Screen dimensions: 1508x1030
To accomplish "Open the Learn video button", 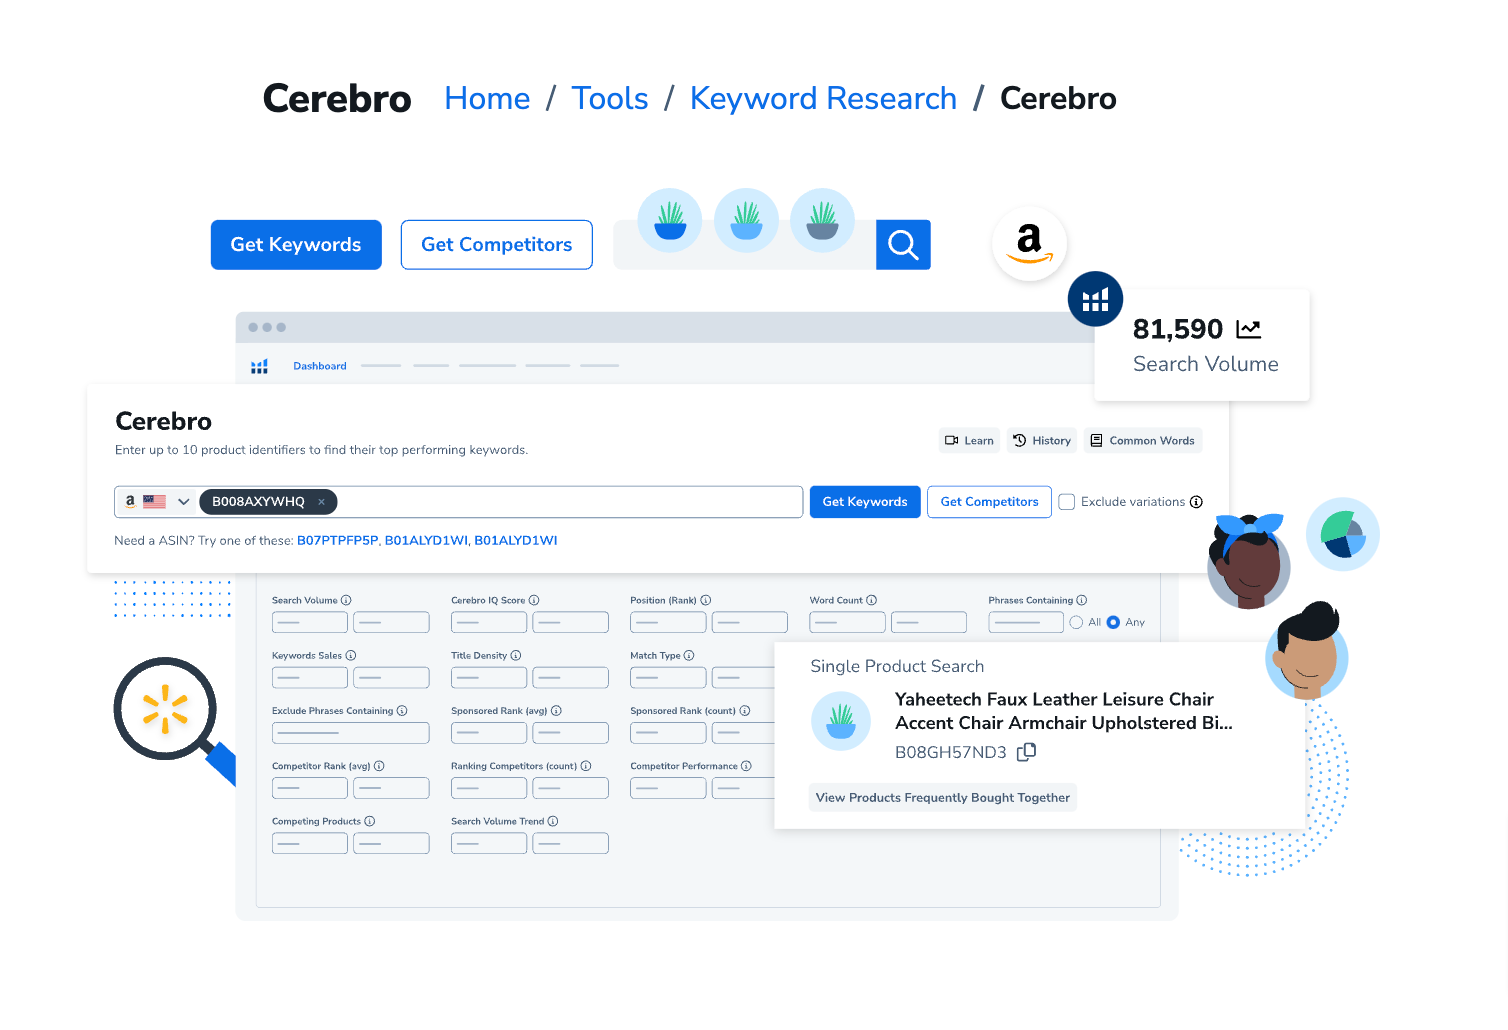I will [x=969, y=440].
